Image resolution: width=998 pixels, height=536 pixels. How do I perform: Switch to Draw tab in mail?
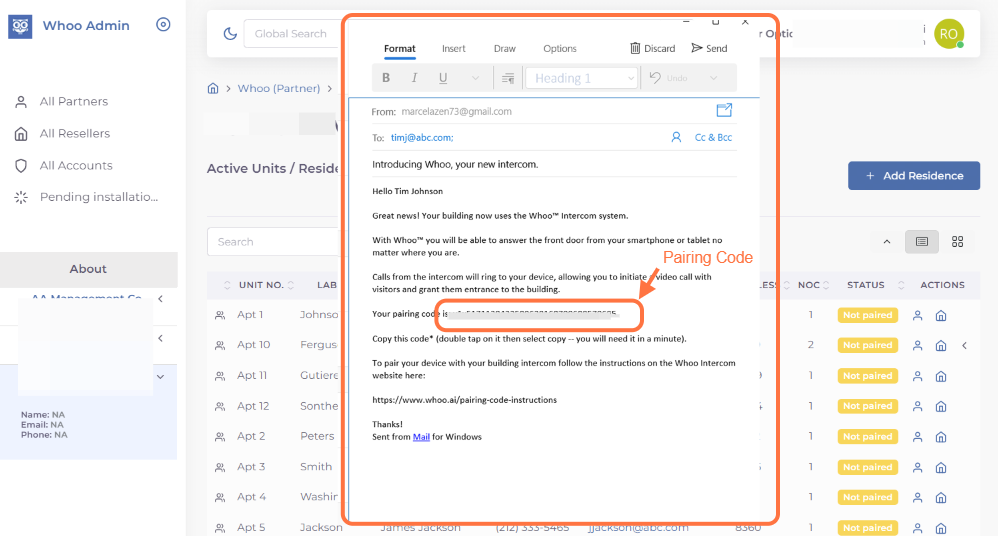[505, 49]
